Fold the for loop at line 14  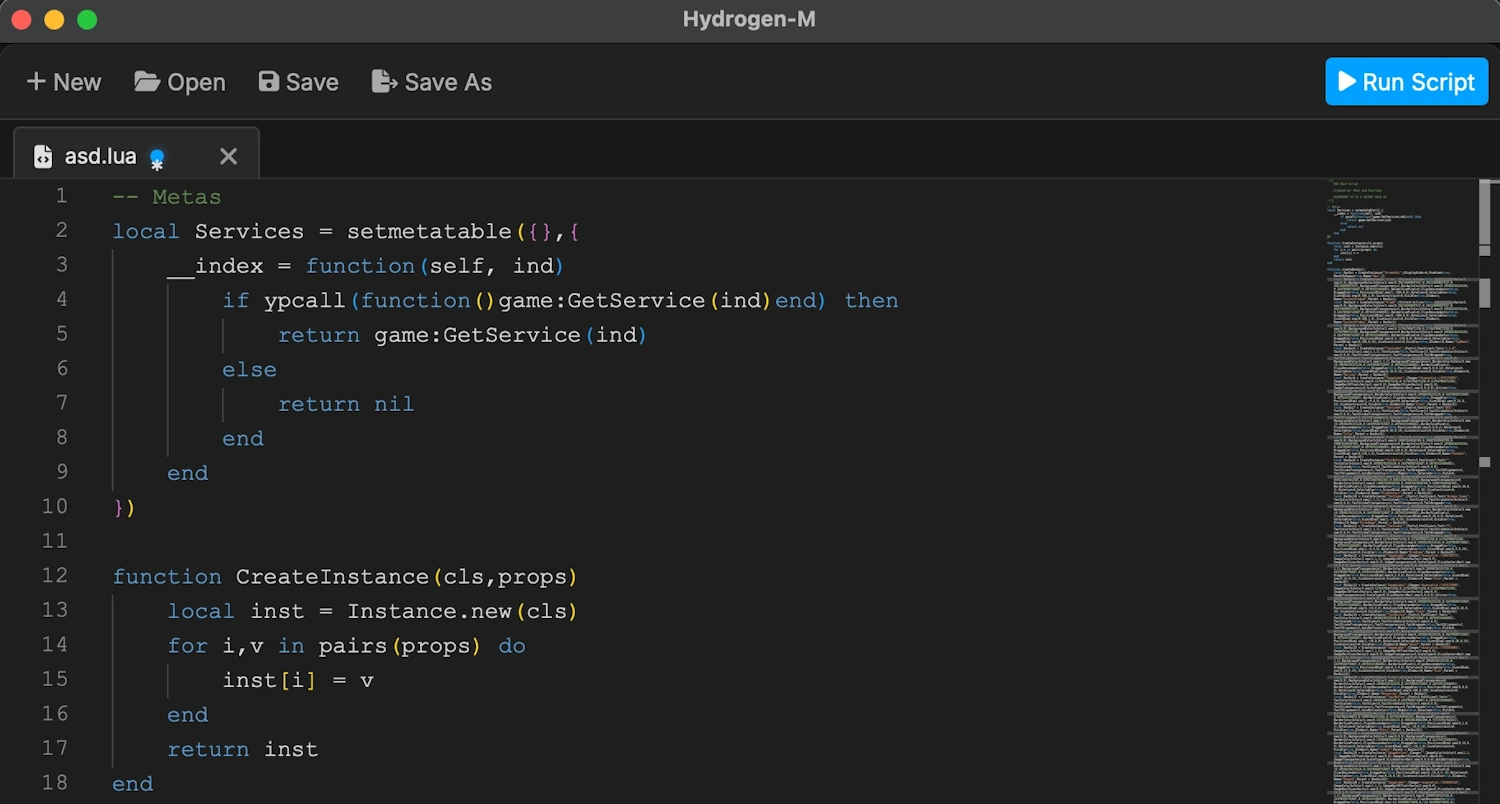click(x=88, y=645)
